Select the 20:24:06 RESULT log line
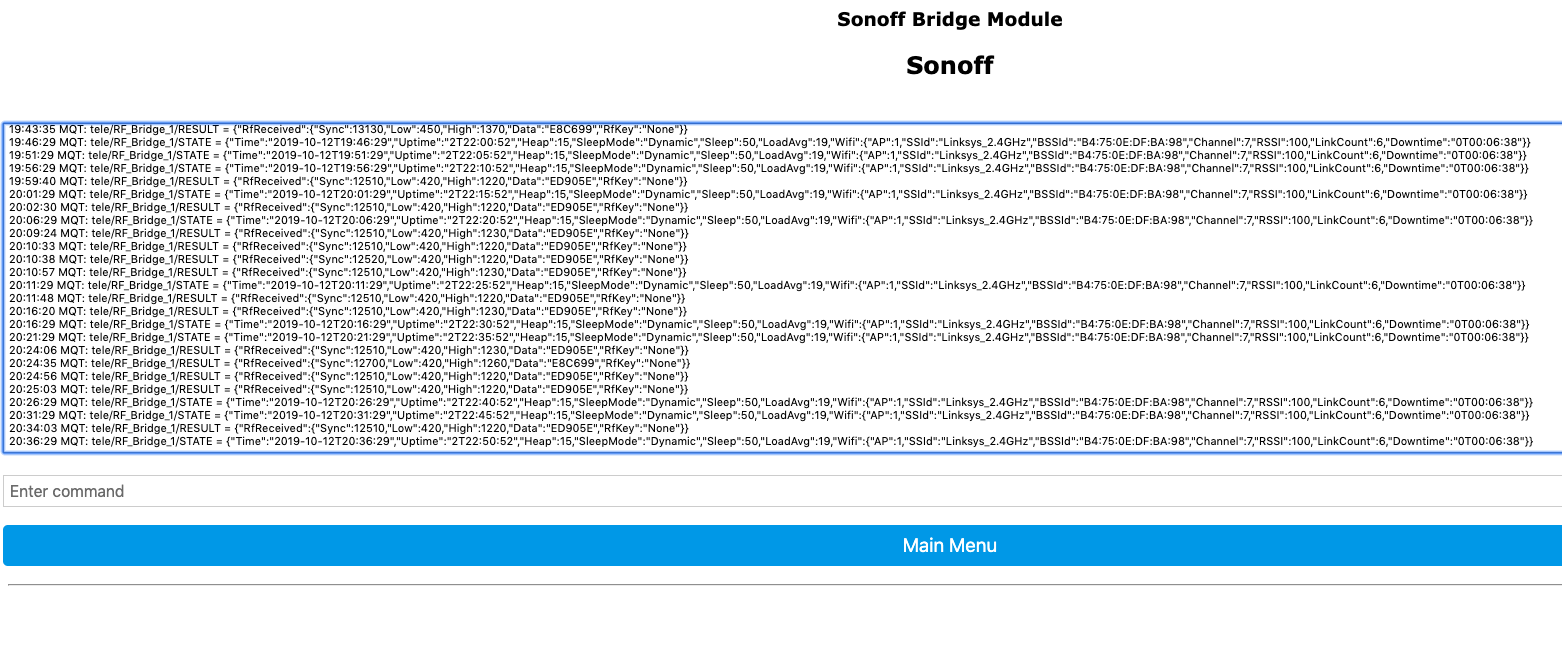Screen dimensions: 1562x656 pyautogui.click(x=348, y=350)
